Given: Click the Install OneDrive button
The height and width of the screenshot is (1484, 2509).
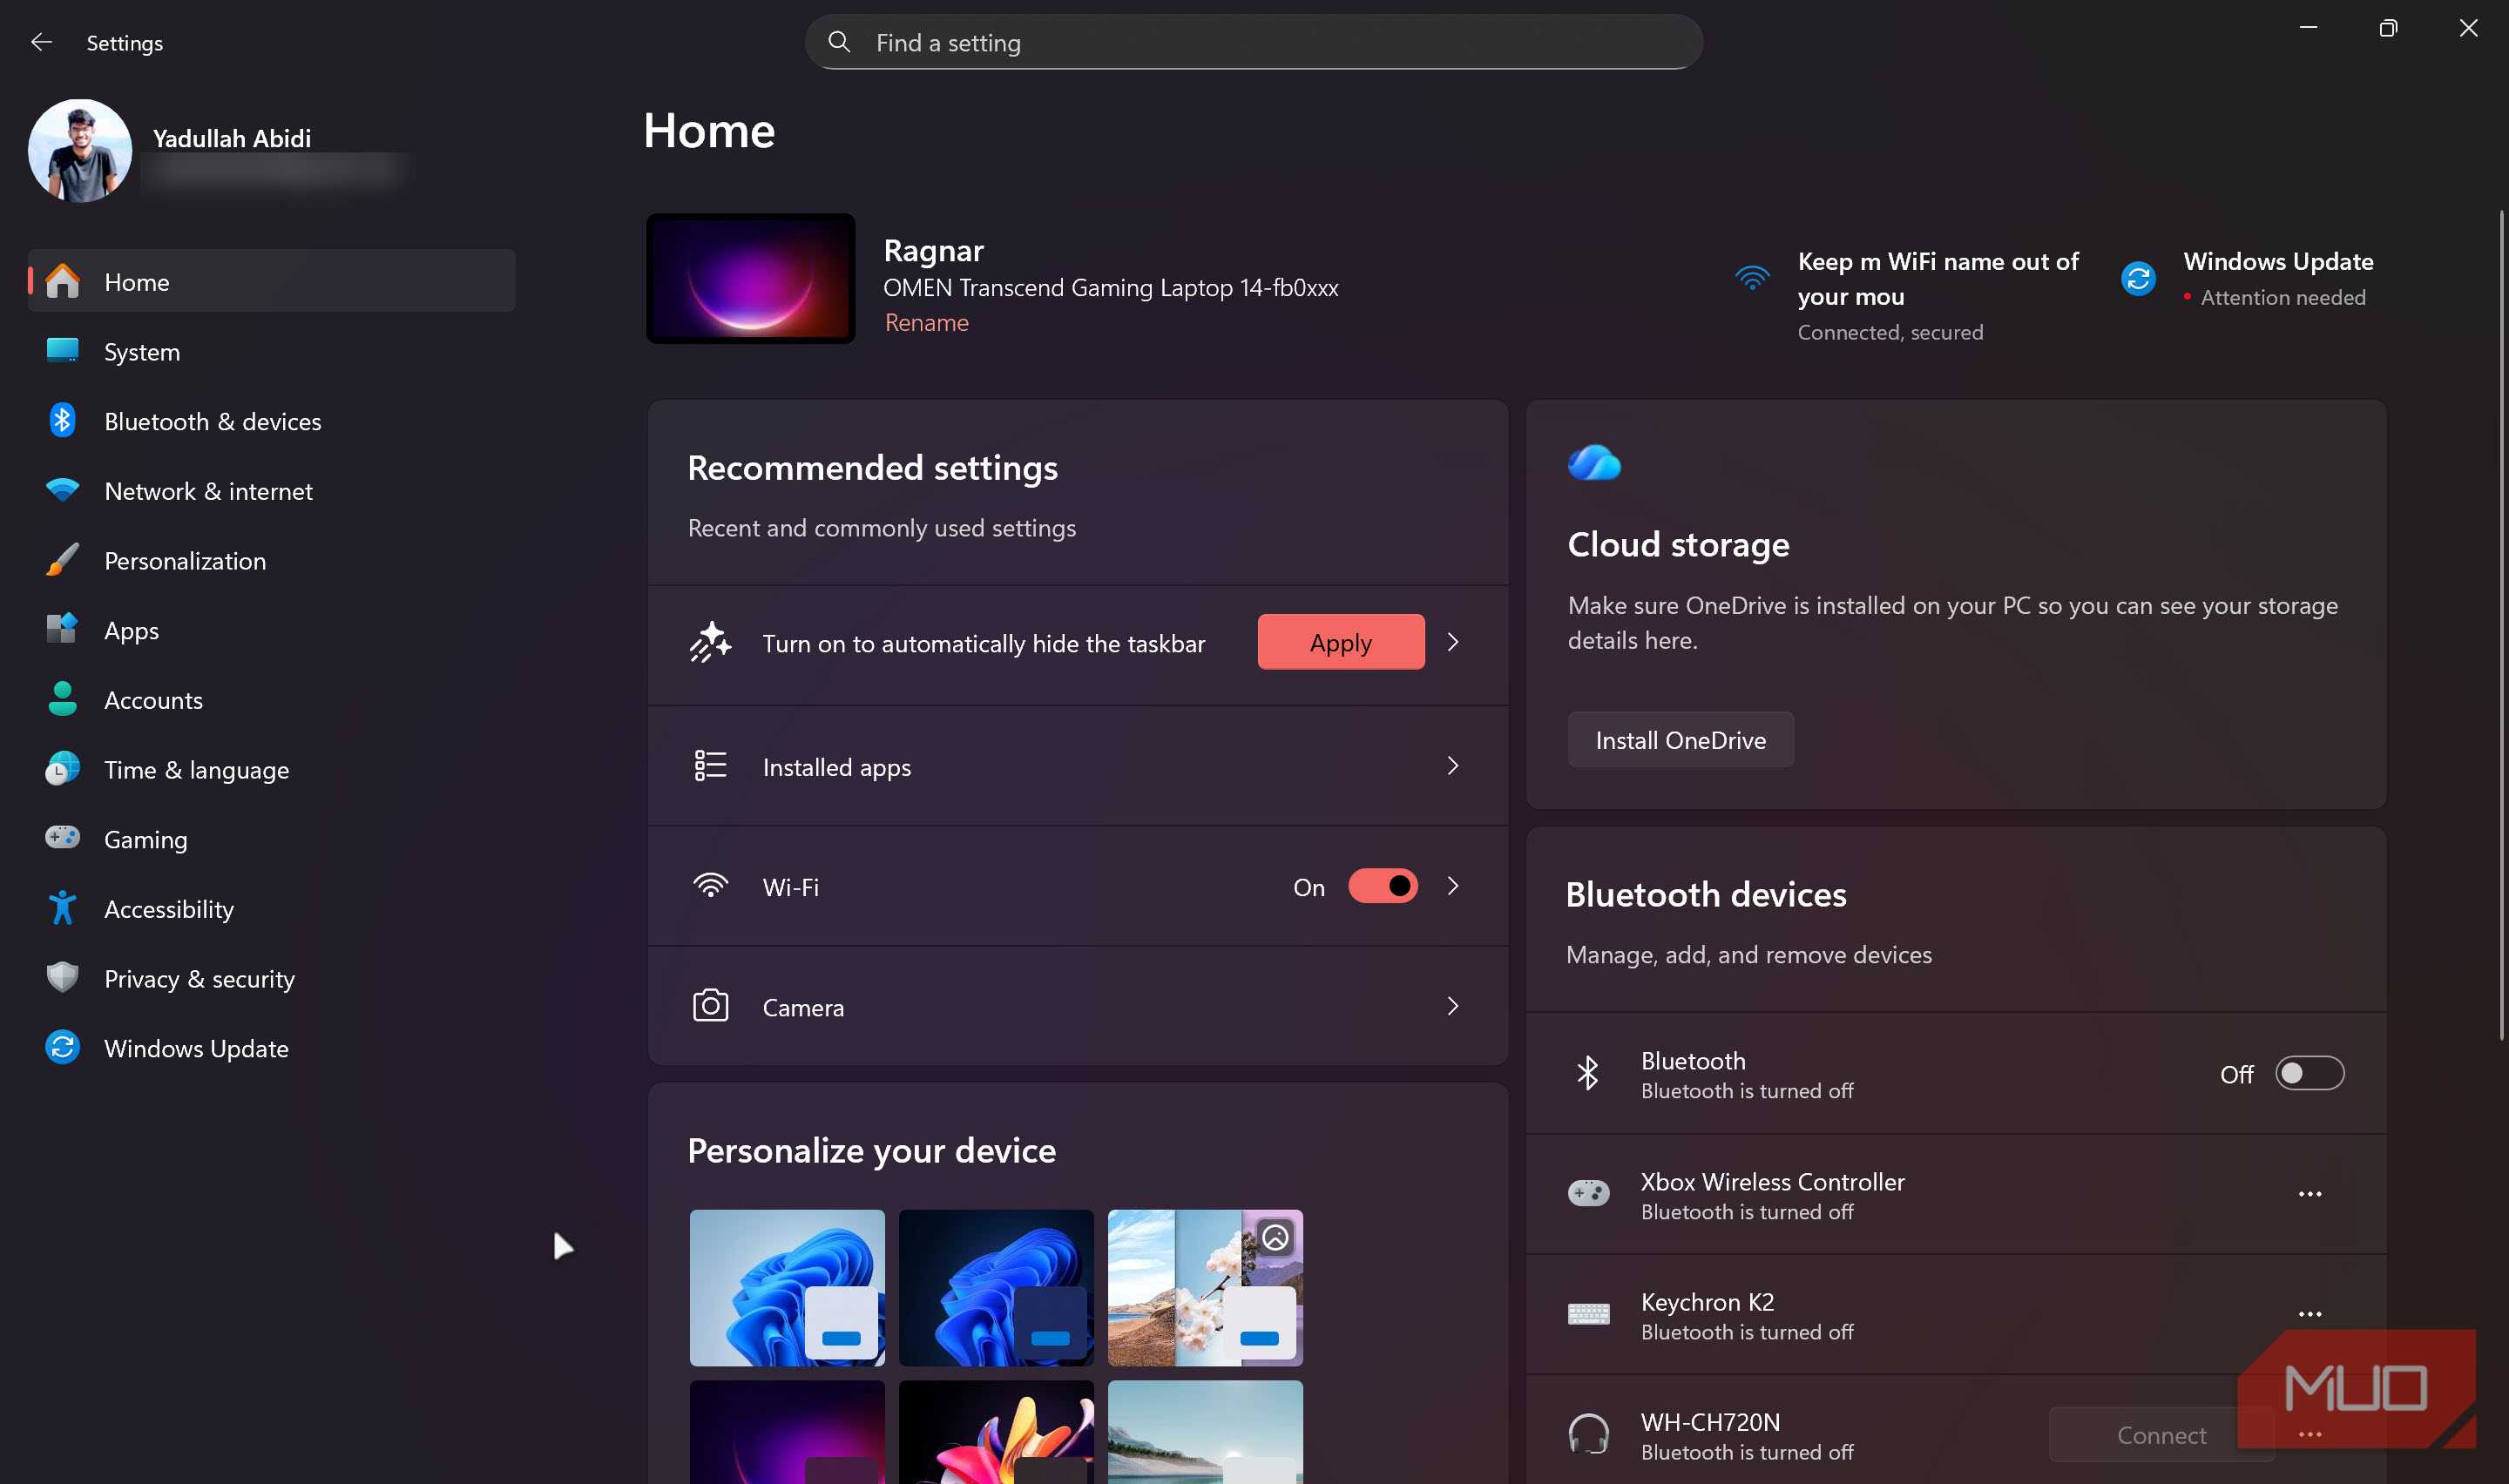Looking at the screenshot, I should pyautogui.click(x=1680, y=740).
